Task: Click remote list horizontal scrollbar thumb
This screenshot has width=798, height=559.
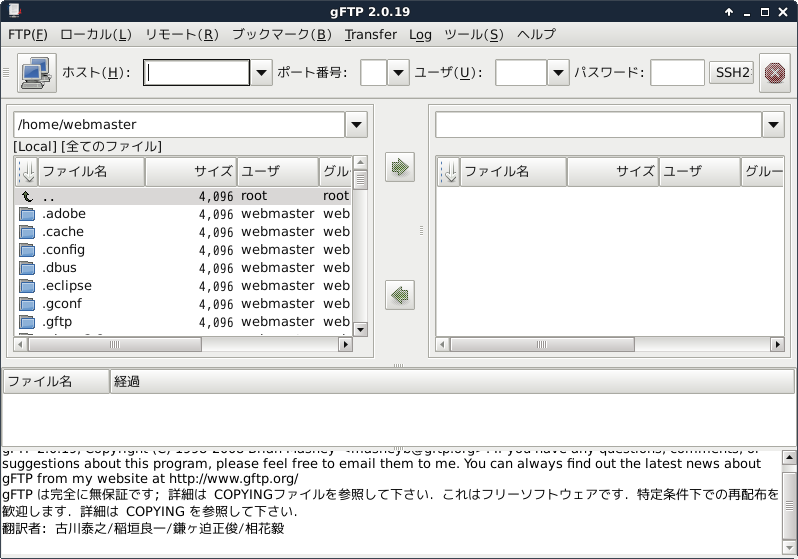Action: tap(542, 345)
